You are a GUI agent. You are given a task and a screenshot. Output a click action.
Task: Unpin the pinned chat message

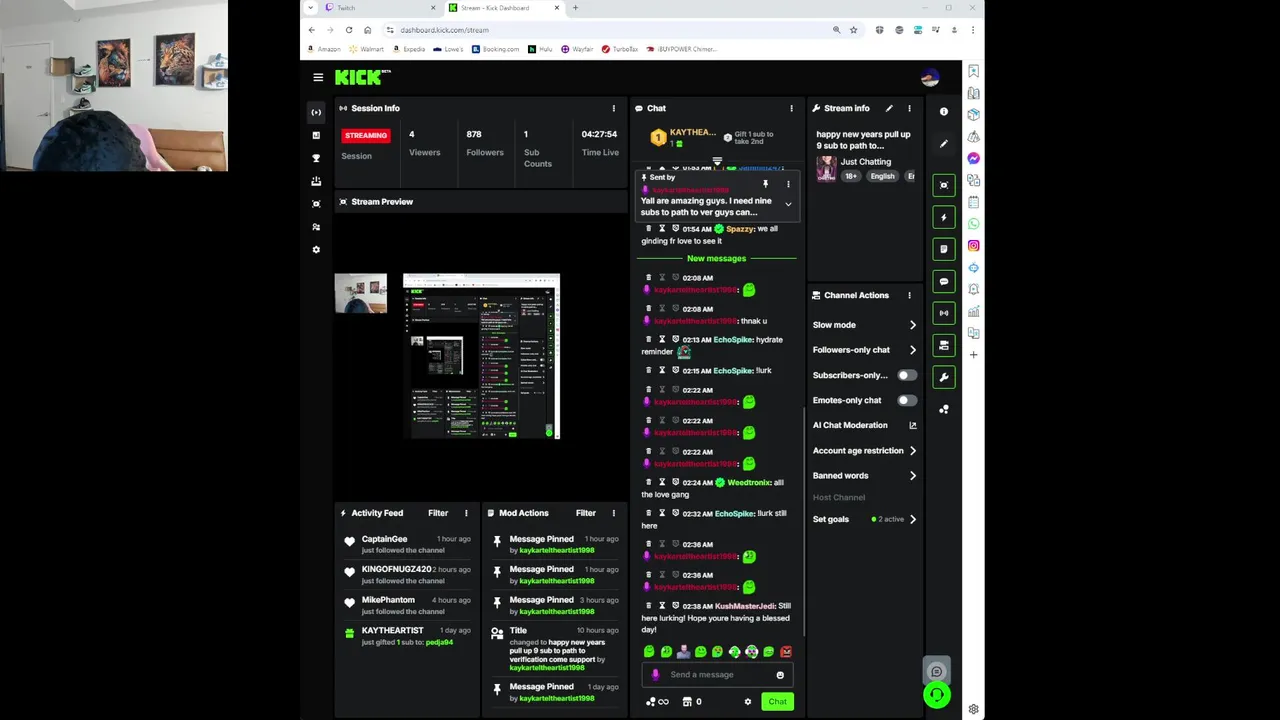pyautogui.click(x=766, y=184)
